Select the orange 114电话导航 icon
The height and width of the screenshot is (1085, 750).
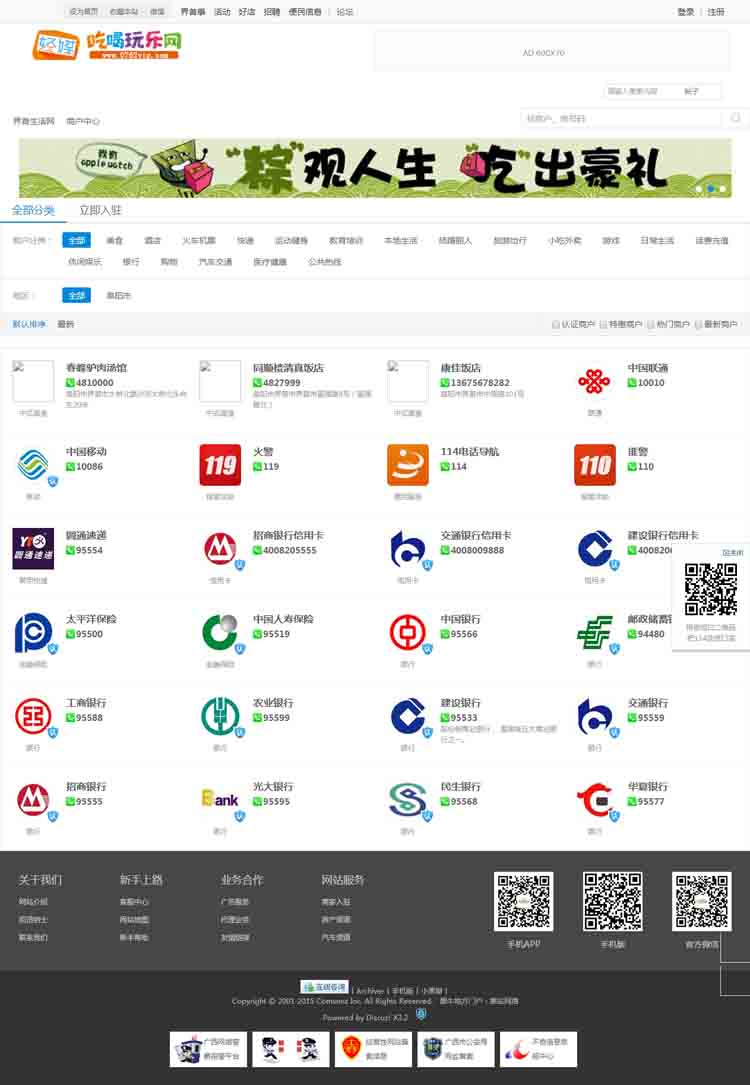click(407, 465)
